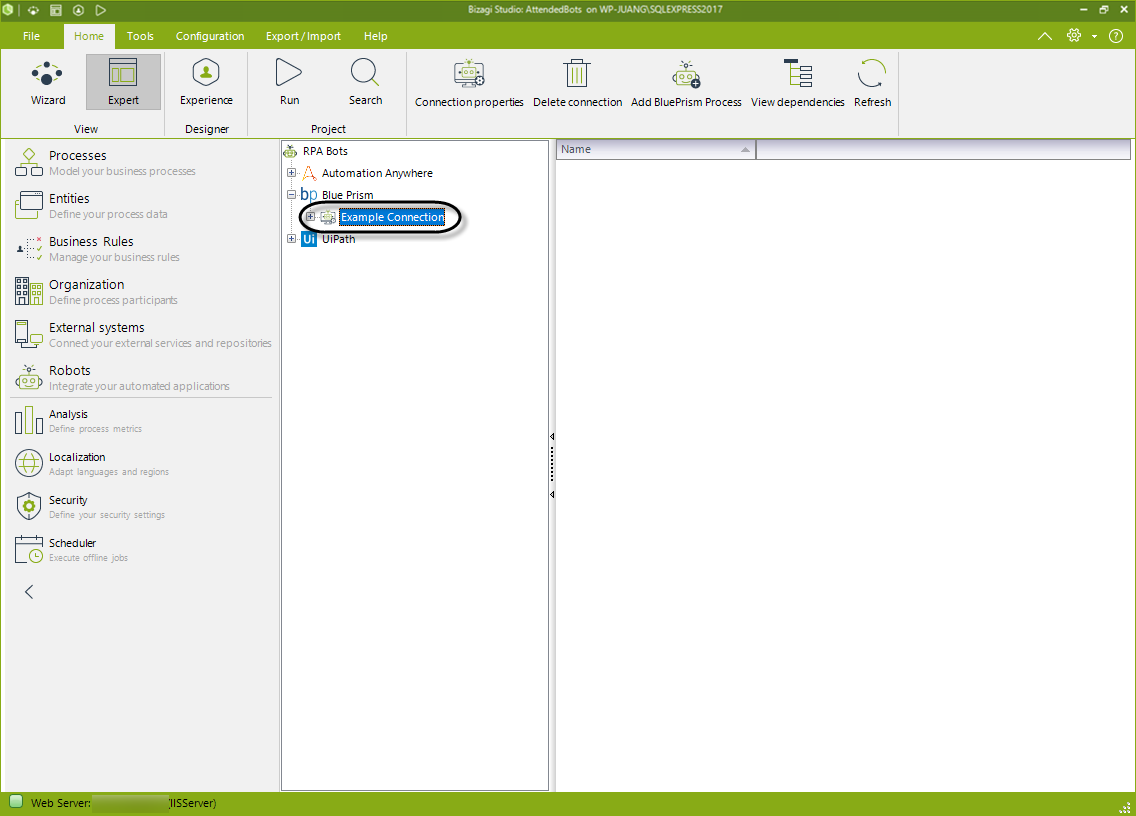Click the green Web Server status indicator
Viewport: 1136px width, 816px height.
16,802
